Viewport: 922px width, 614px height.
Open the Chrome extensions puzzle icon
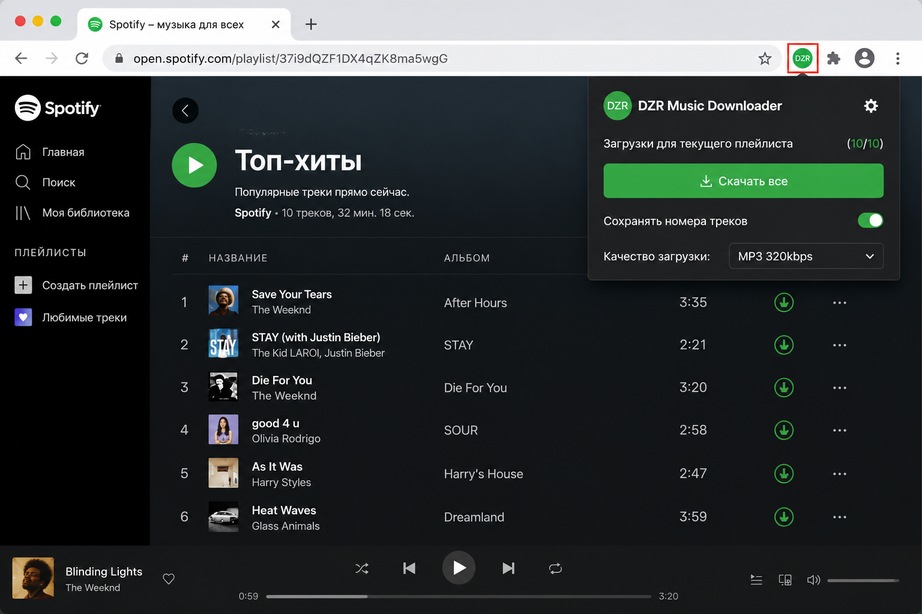[833, 58]
